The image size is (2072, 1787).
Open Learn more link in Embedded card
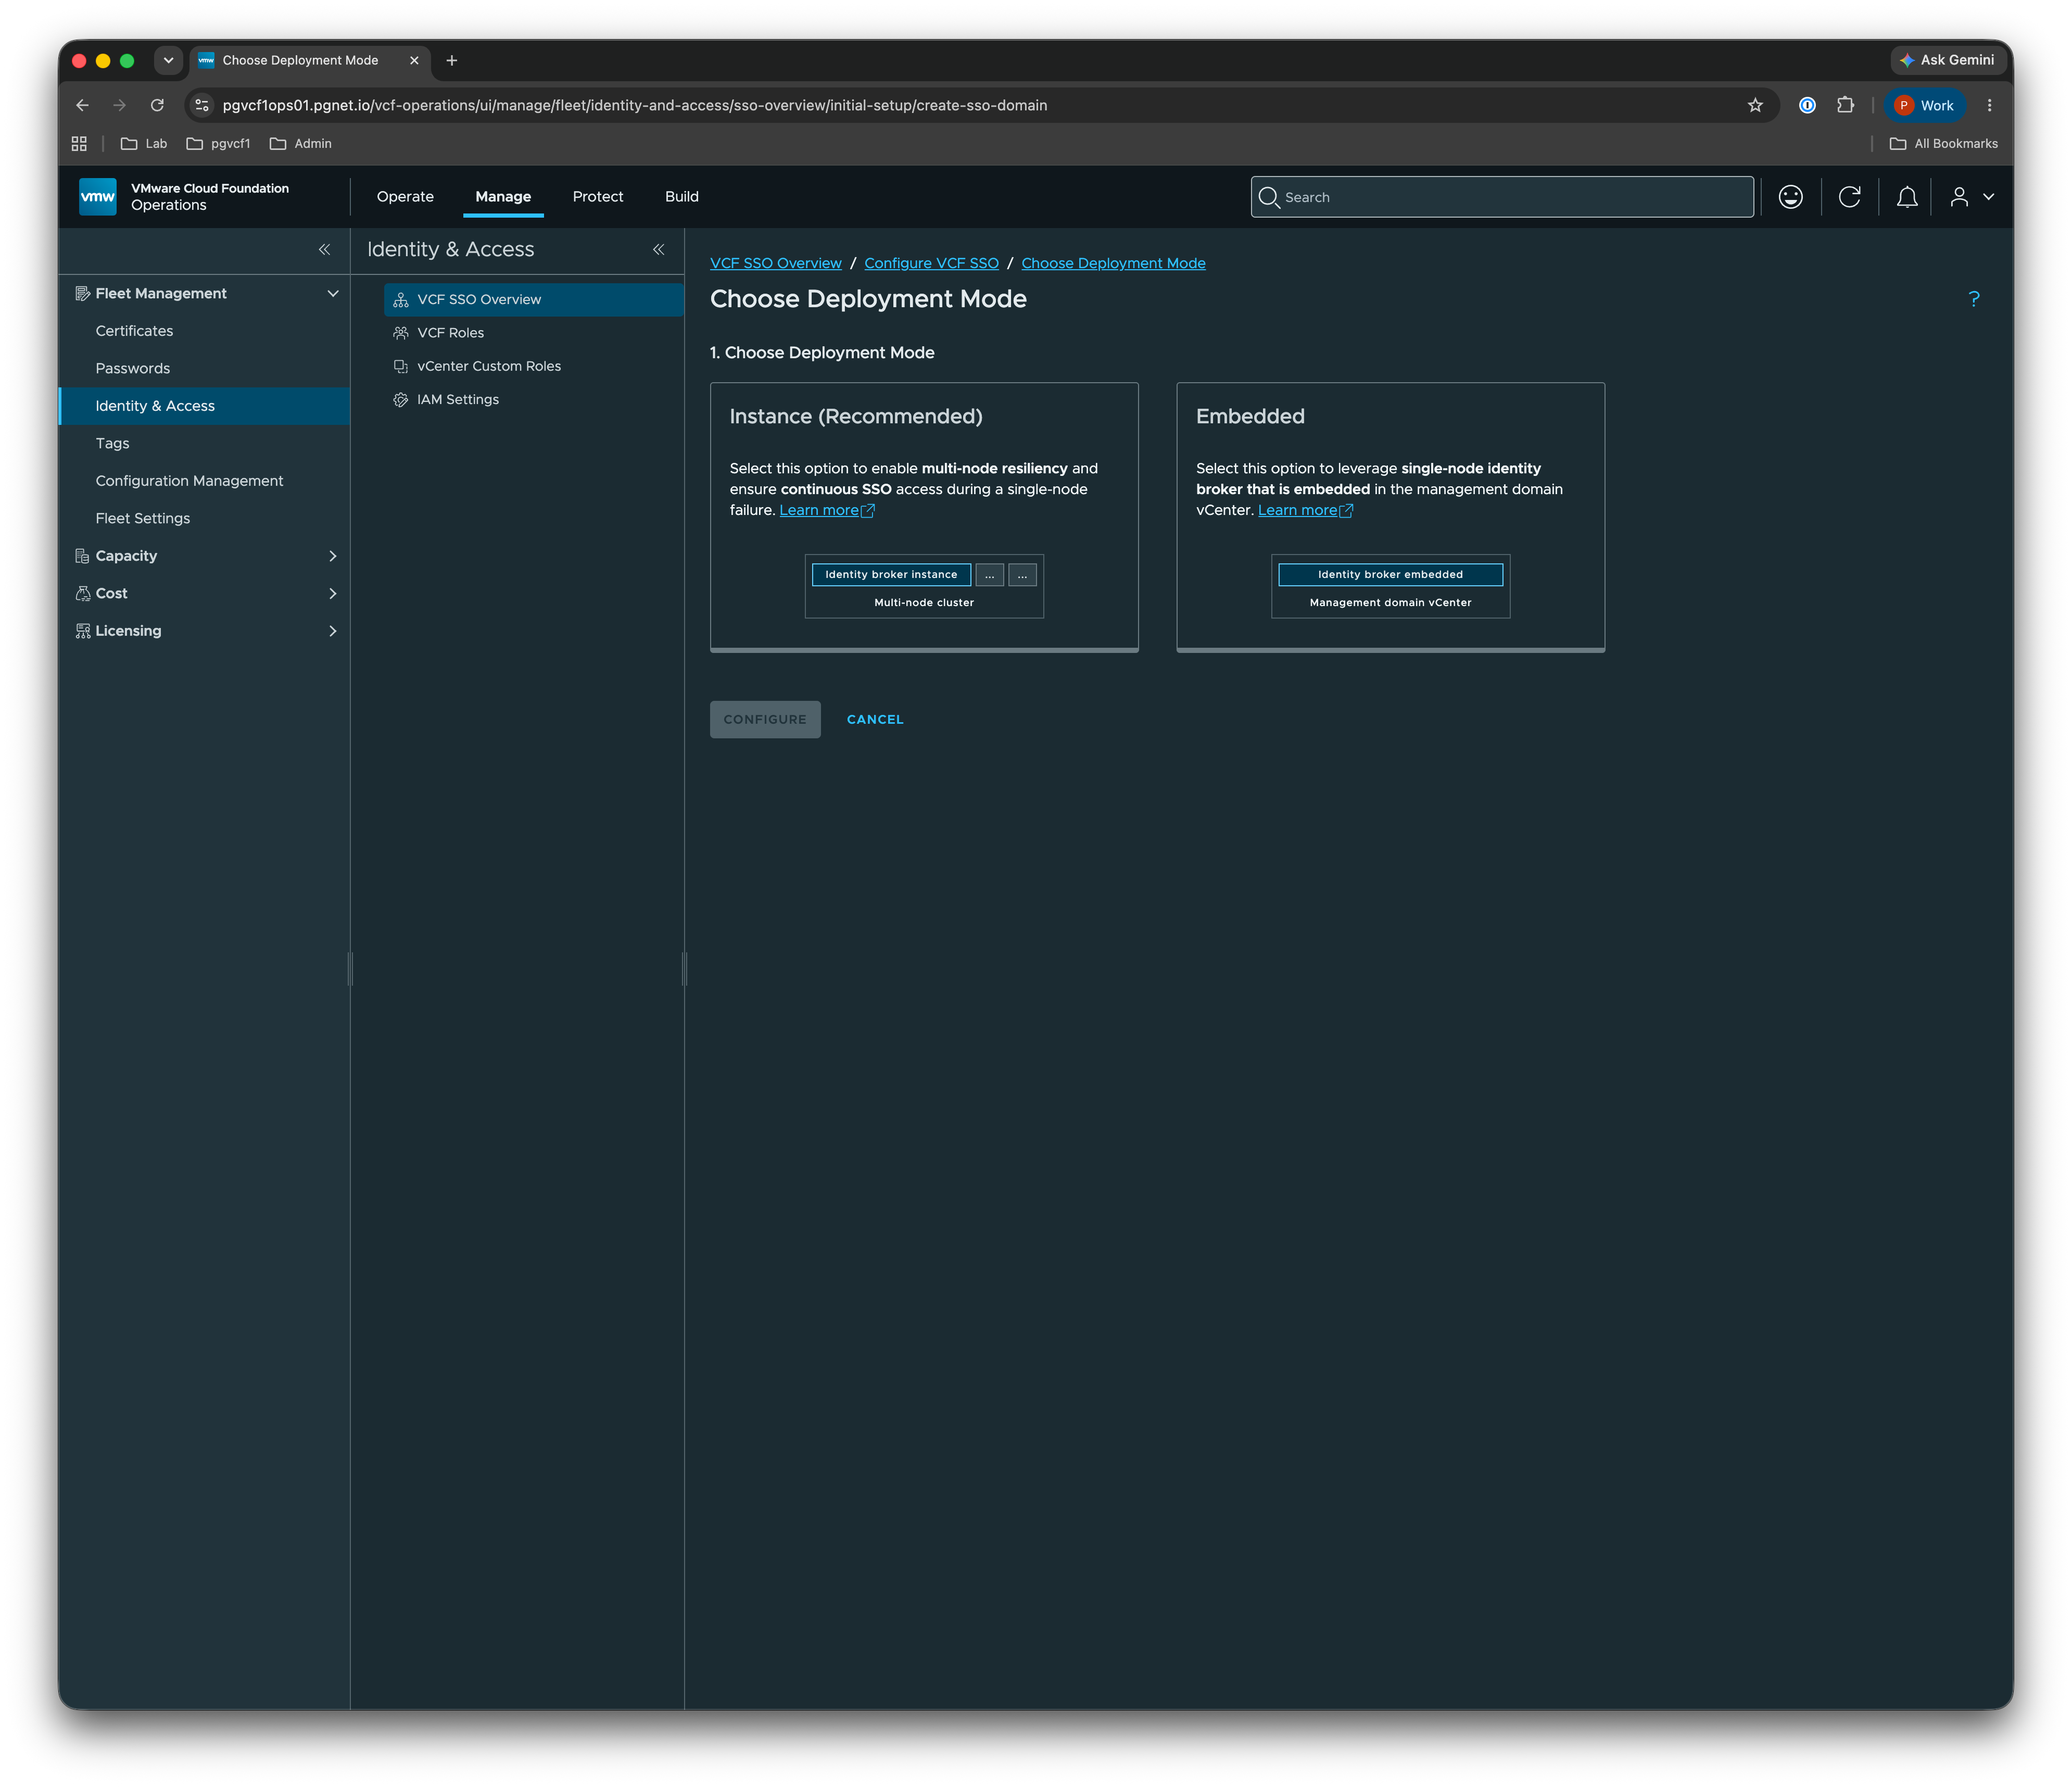tap(1305, 510)
